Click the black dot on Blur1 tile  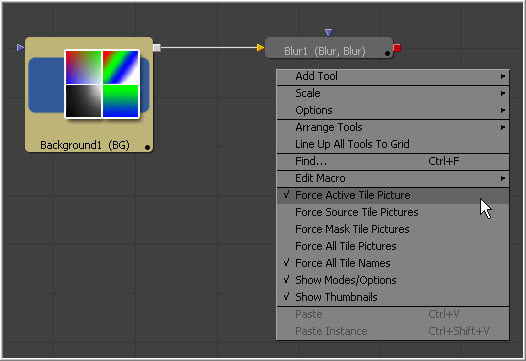point(387,53)
